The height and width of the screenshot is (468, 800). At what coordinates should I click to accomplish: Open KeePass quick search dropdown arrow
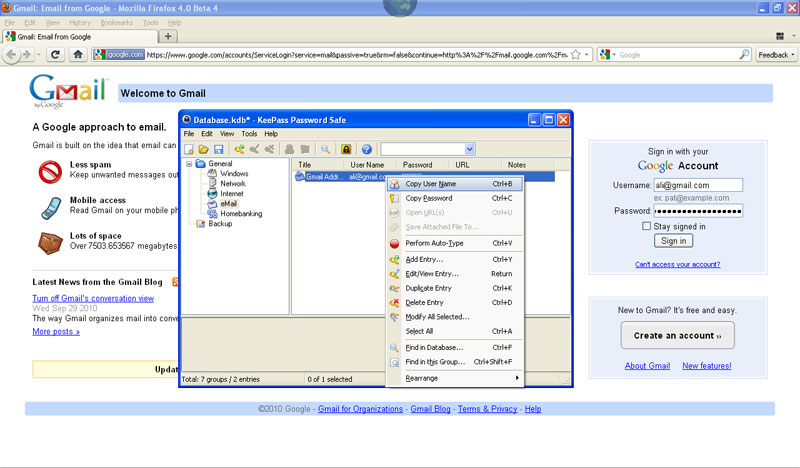tap(469, 149)
